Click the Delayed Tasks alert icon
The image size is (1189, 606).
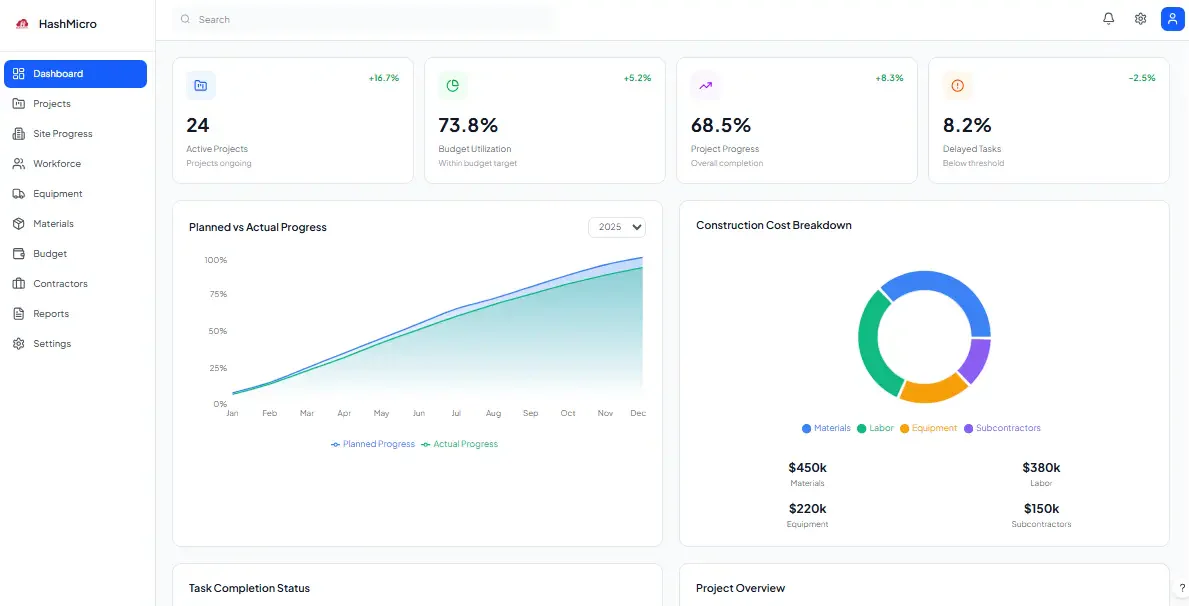click(957, 86)
